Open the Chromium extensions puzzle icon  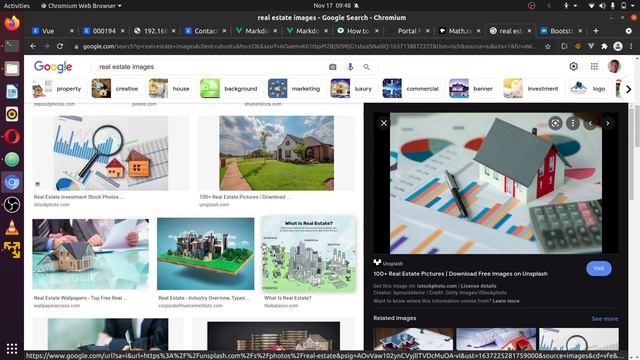(x=604, y=47)
